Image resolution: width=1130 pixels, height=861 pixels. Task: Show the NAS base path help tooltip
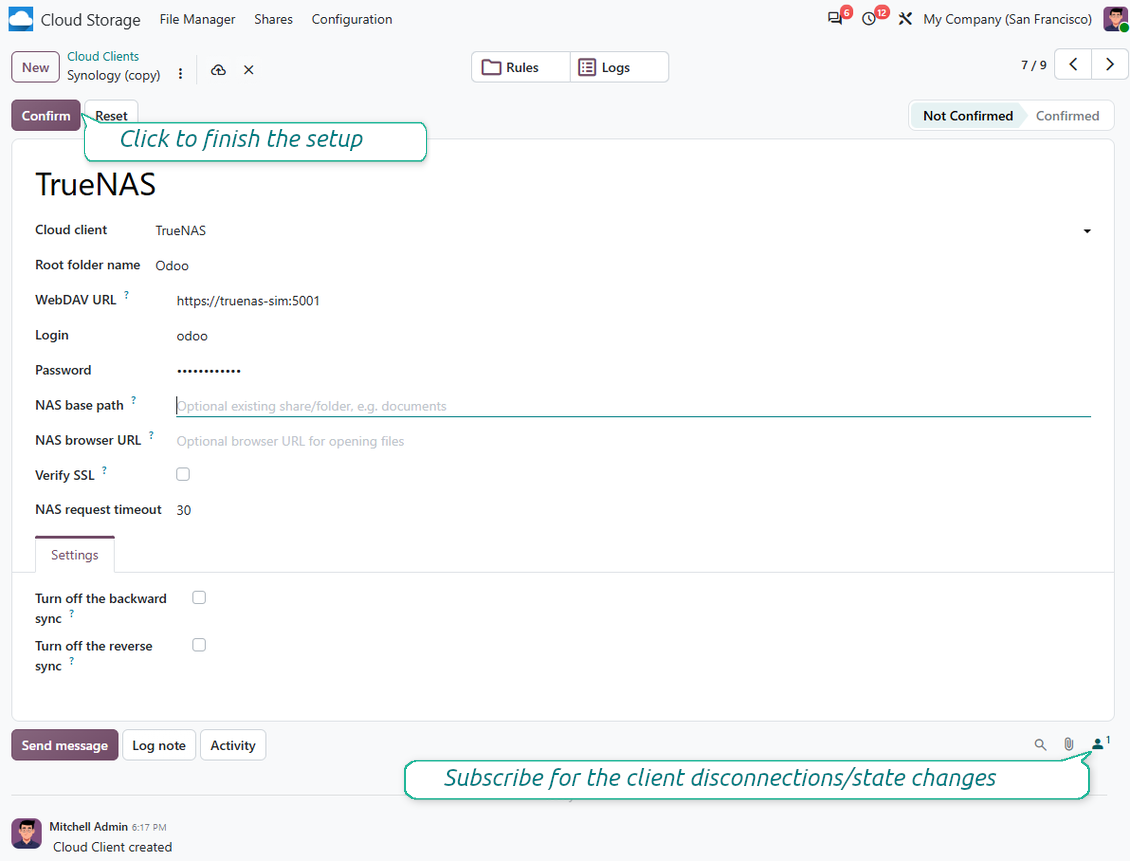[133, 400]
